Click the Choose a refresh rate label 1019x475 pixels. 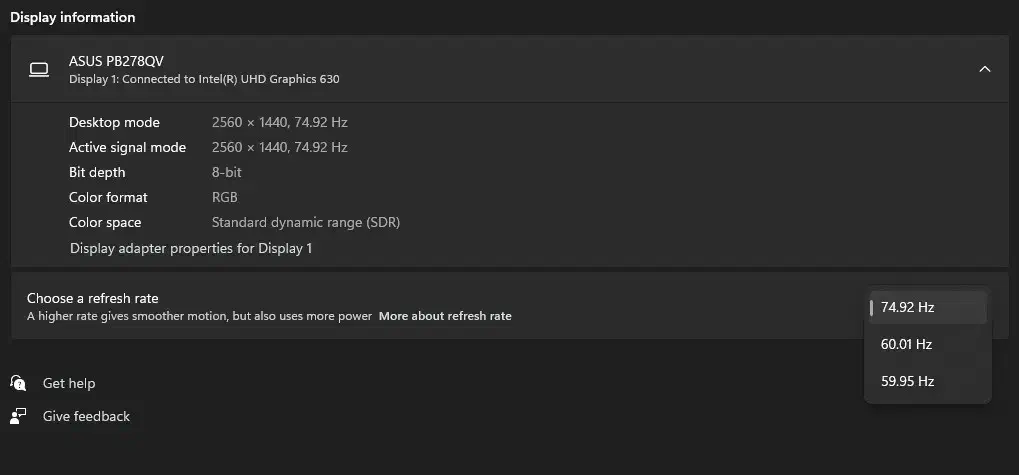(93, 298)
